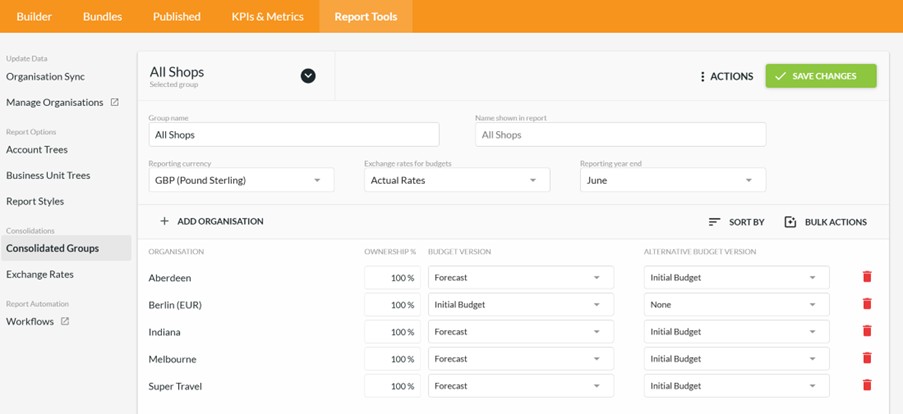Open Exchange rates for budgets dropdown
Image resolution: width=903 pixels, height=414 pixels.
click(457, 180)
